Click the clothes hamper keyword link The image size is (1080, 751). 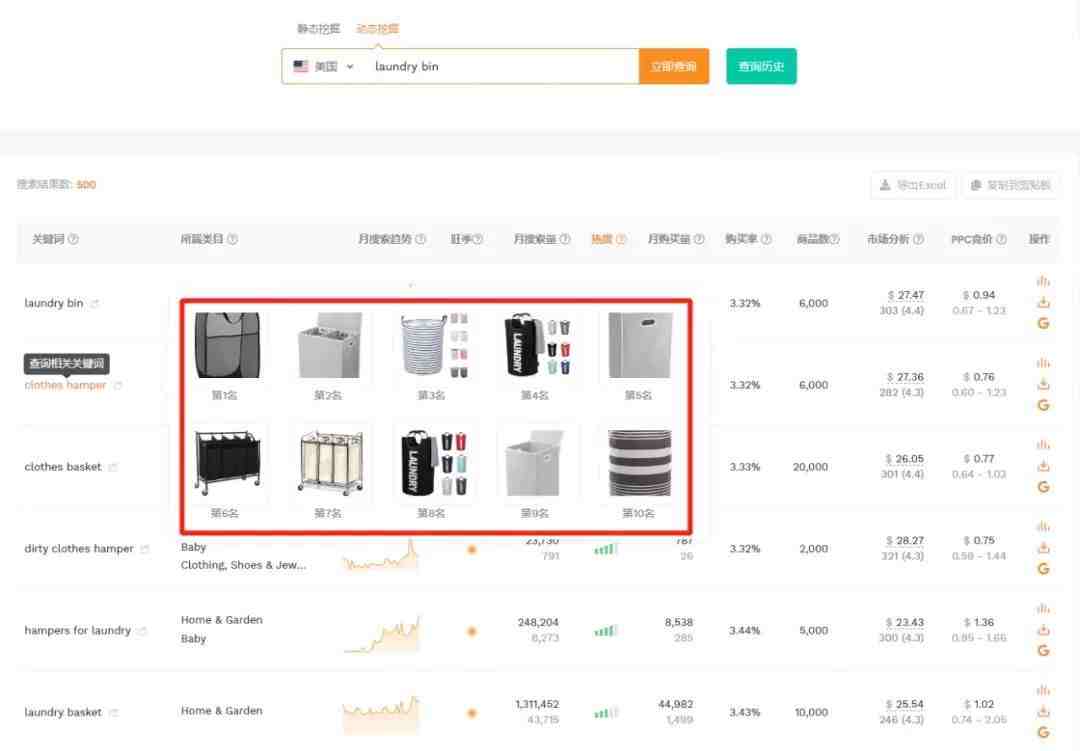[x=65, y=385]
